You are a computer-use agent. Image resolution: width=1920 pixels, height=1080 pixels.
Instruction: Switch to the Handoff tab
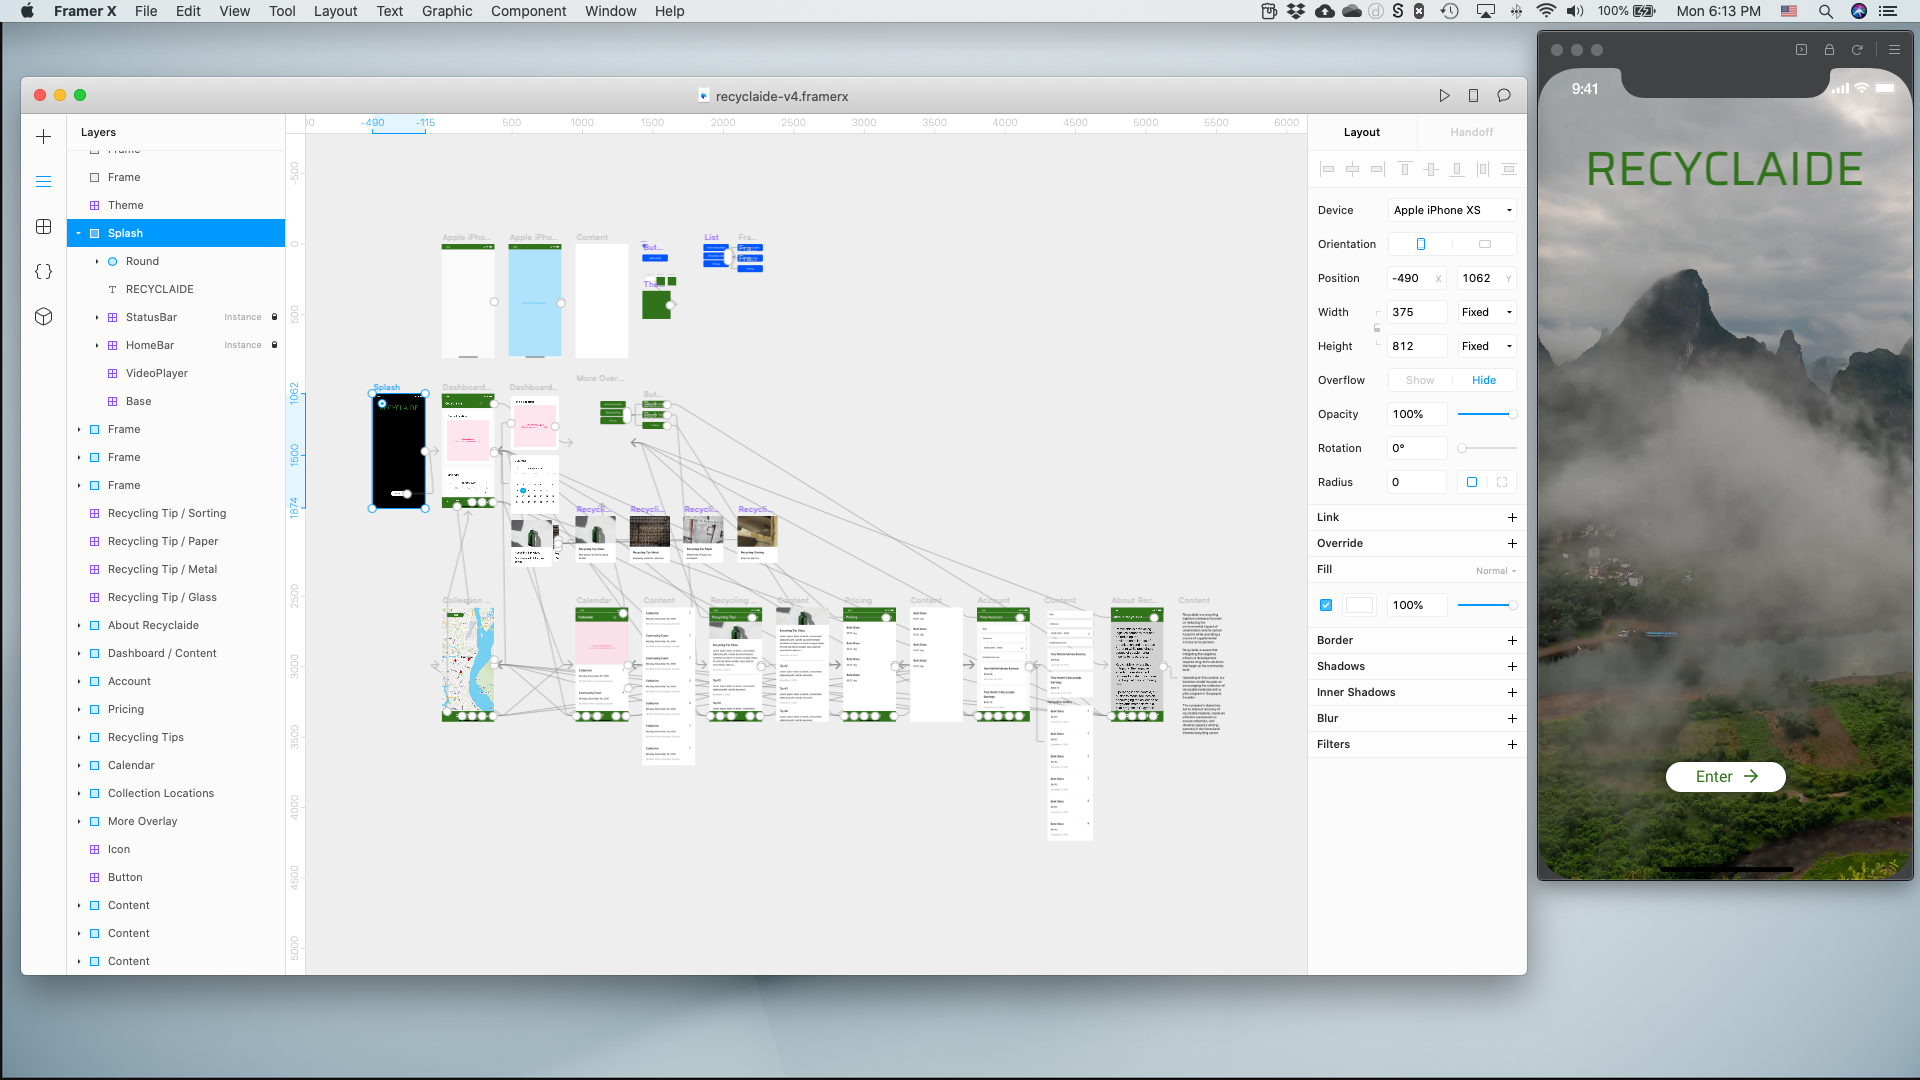pyautogui.click(x=1471, y=132)
